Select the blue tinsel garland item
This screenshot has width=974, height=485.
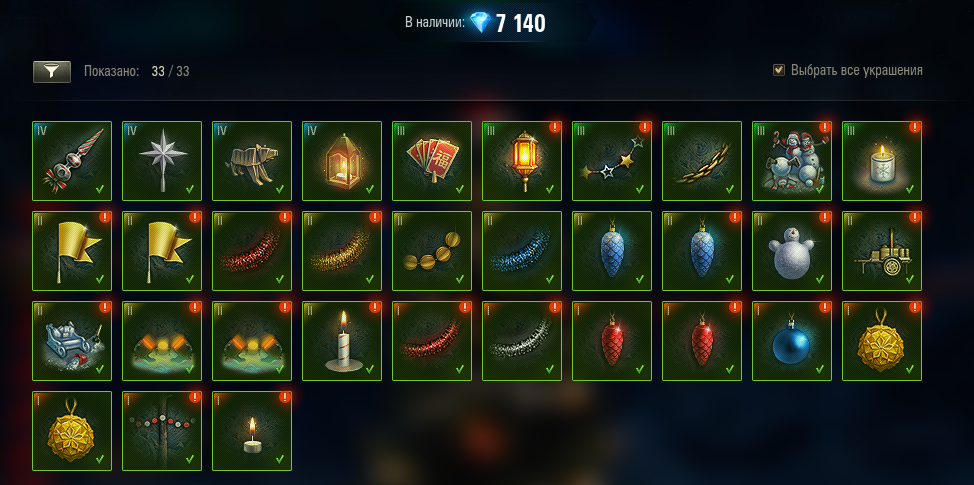(x=522, y=251)
